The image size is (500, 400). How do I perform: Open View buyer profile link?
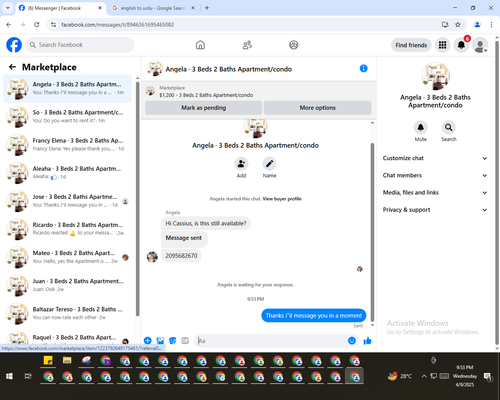(x=282, y=199)
